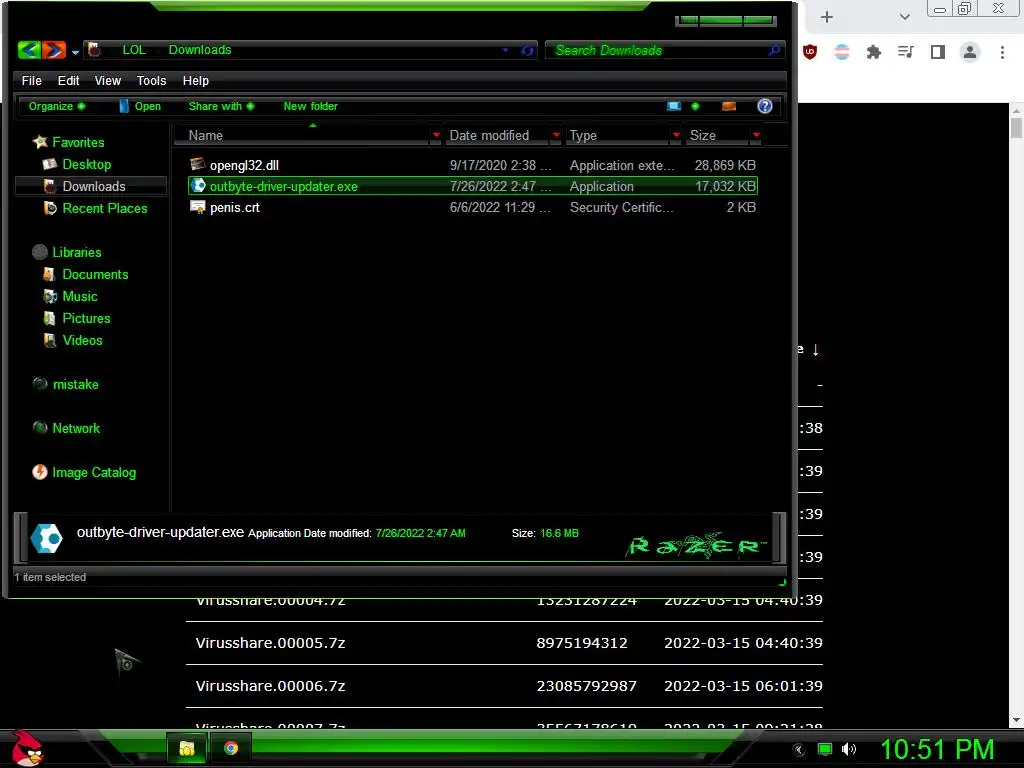This screenshot has height=768, width=1024.
Task: Click the opengl32.dll file icon
Action: [198, 164]
